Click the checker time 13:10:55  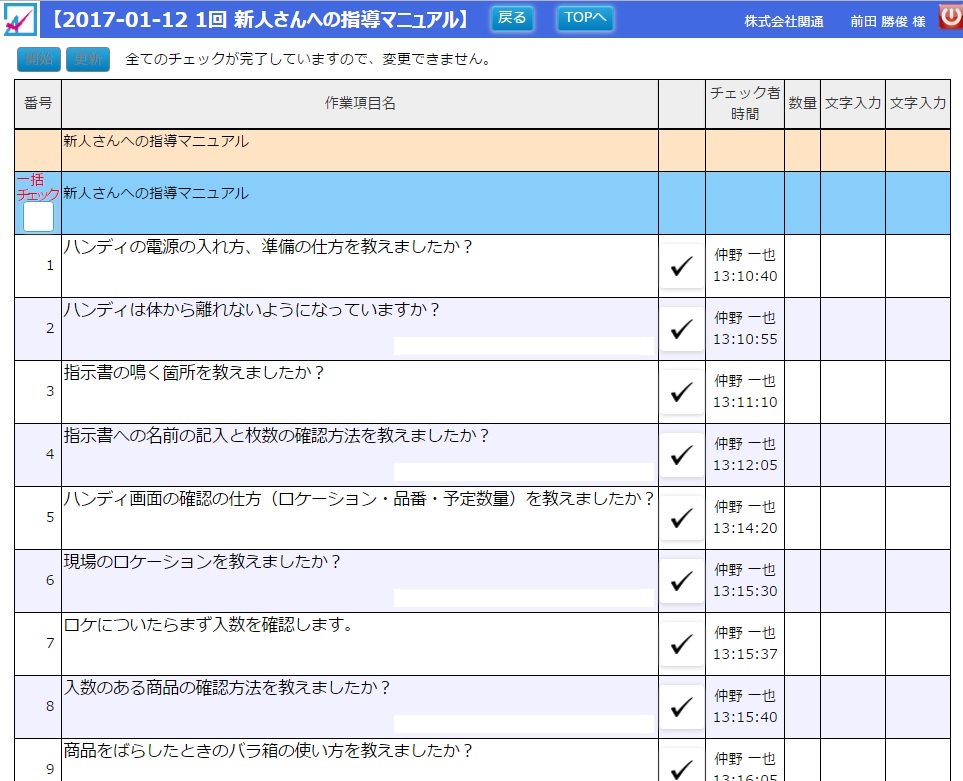point(745,340)
